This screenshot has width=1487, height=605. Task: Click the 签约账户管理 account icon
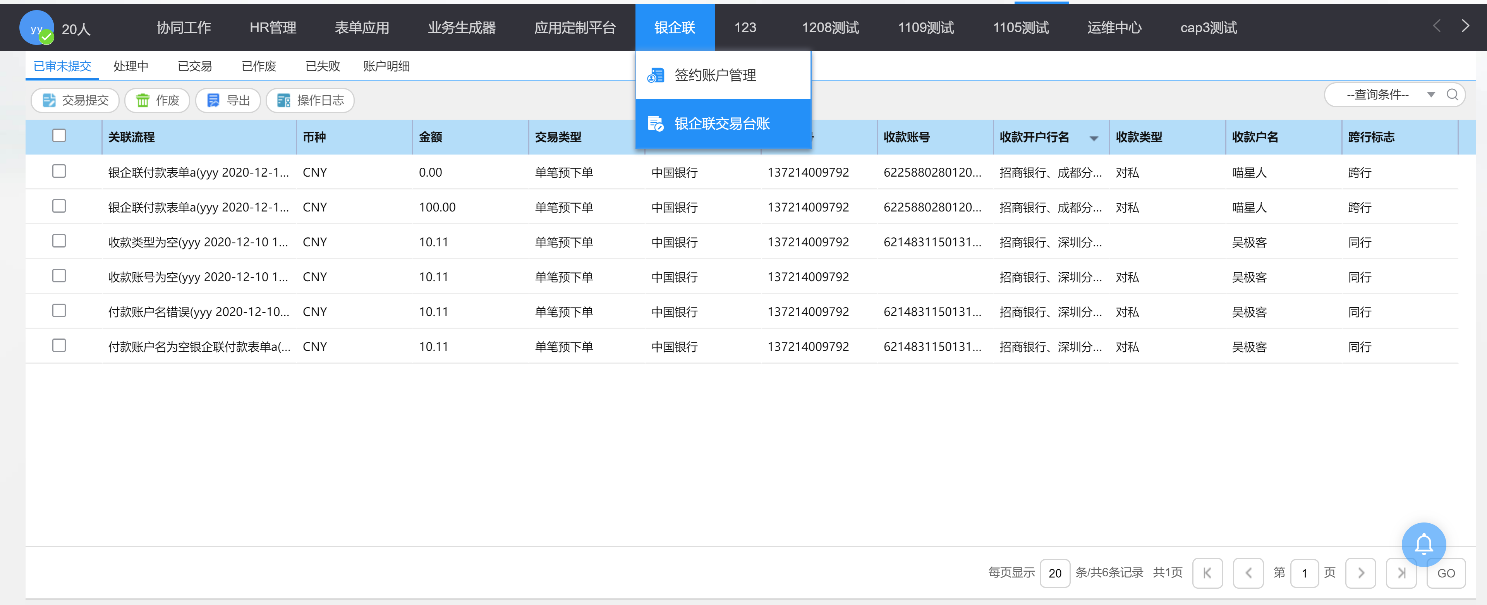tap(655, 74)
